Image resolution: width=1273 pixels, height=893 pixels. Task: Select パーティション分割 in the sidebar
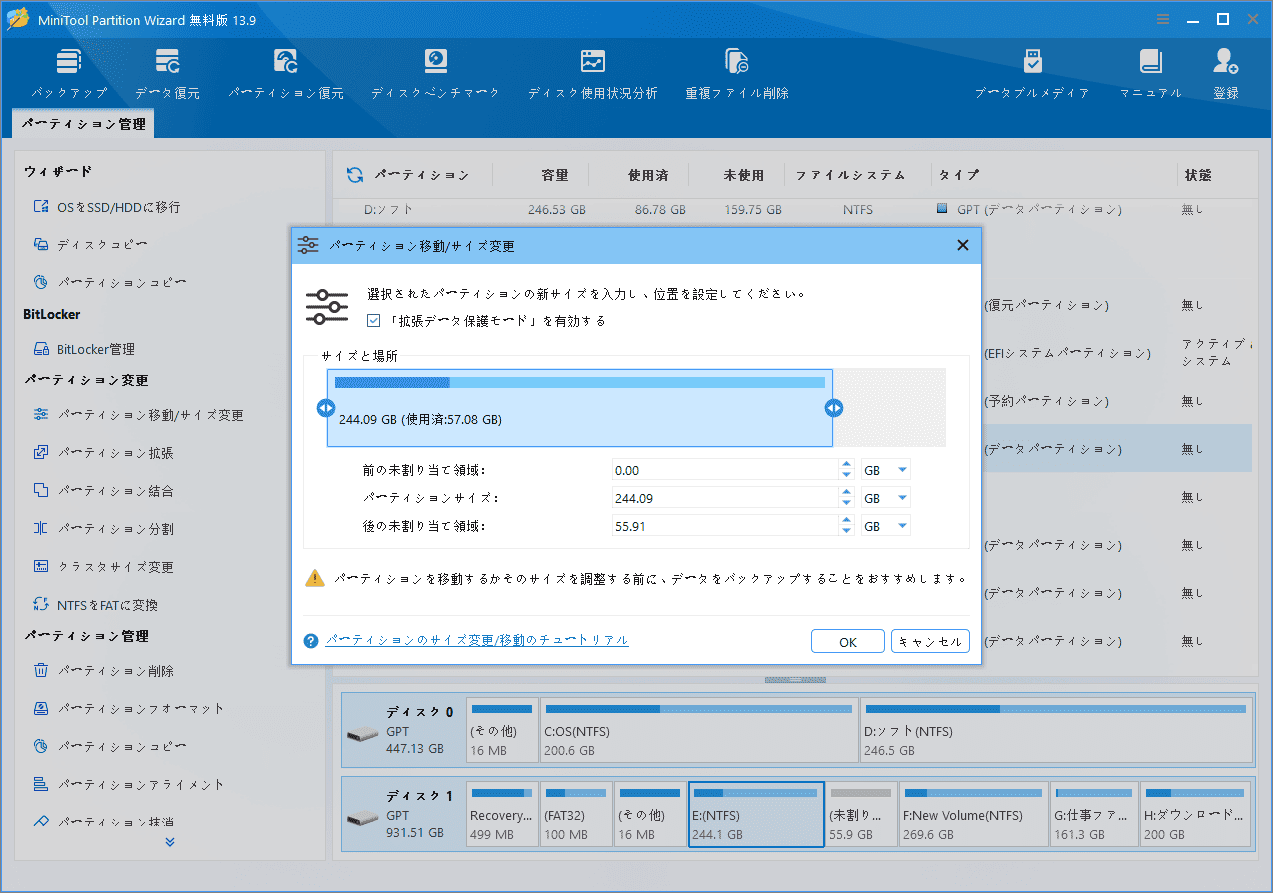click(x=103, y=529)
